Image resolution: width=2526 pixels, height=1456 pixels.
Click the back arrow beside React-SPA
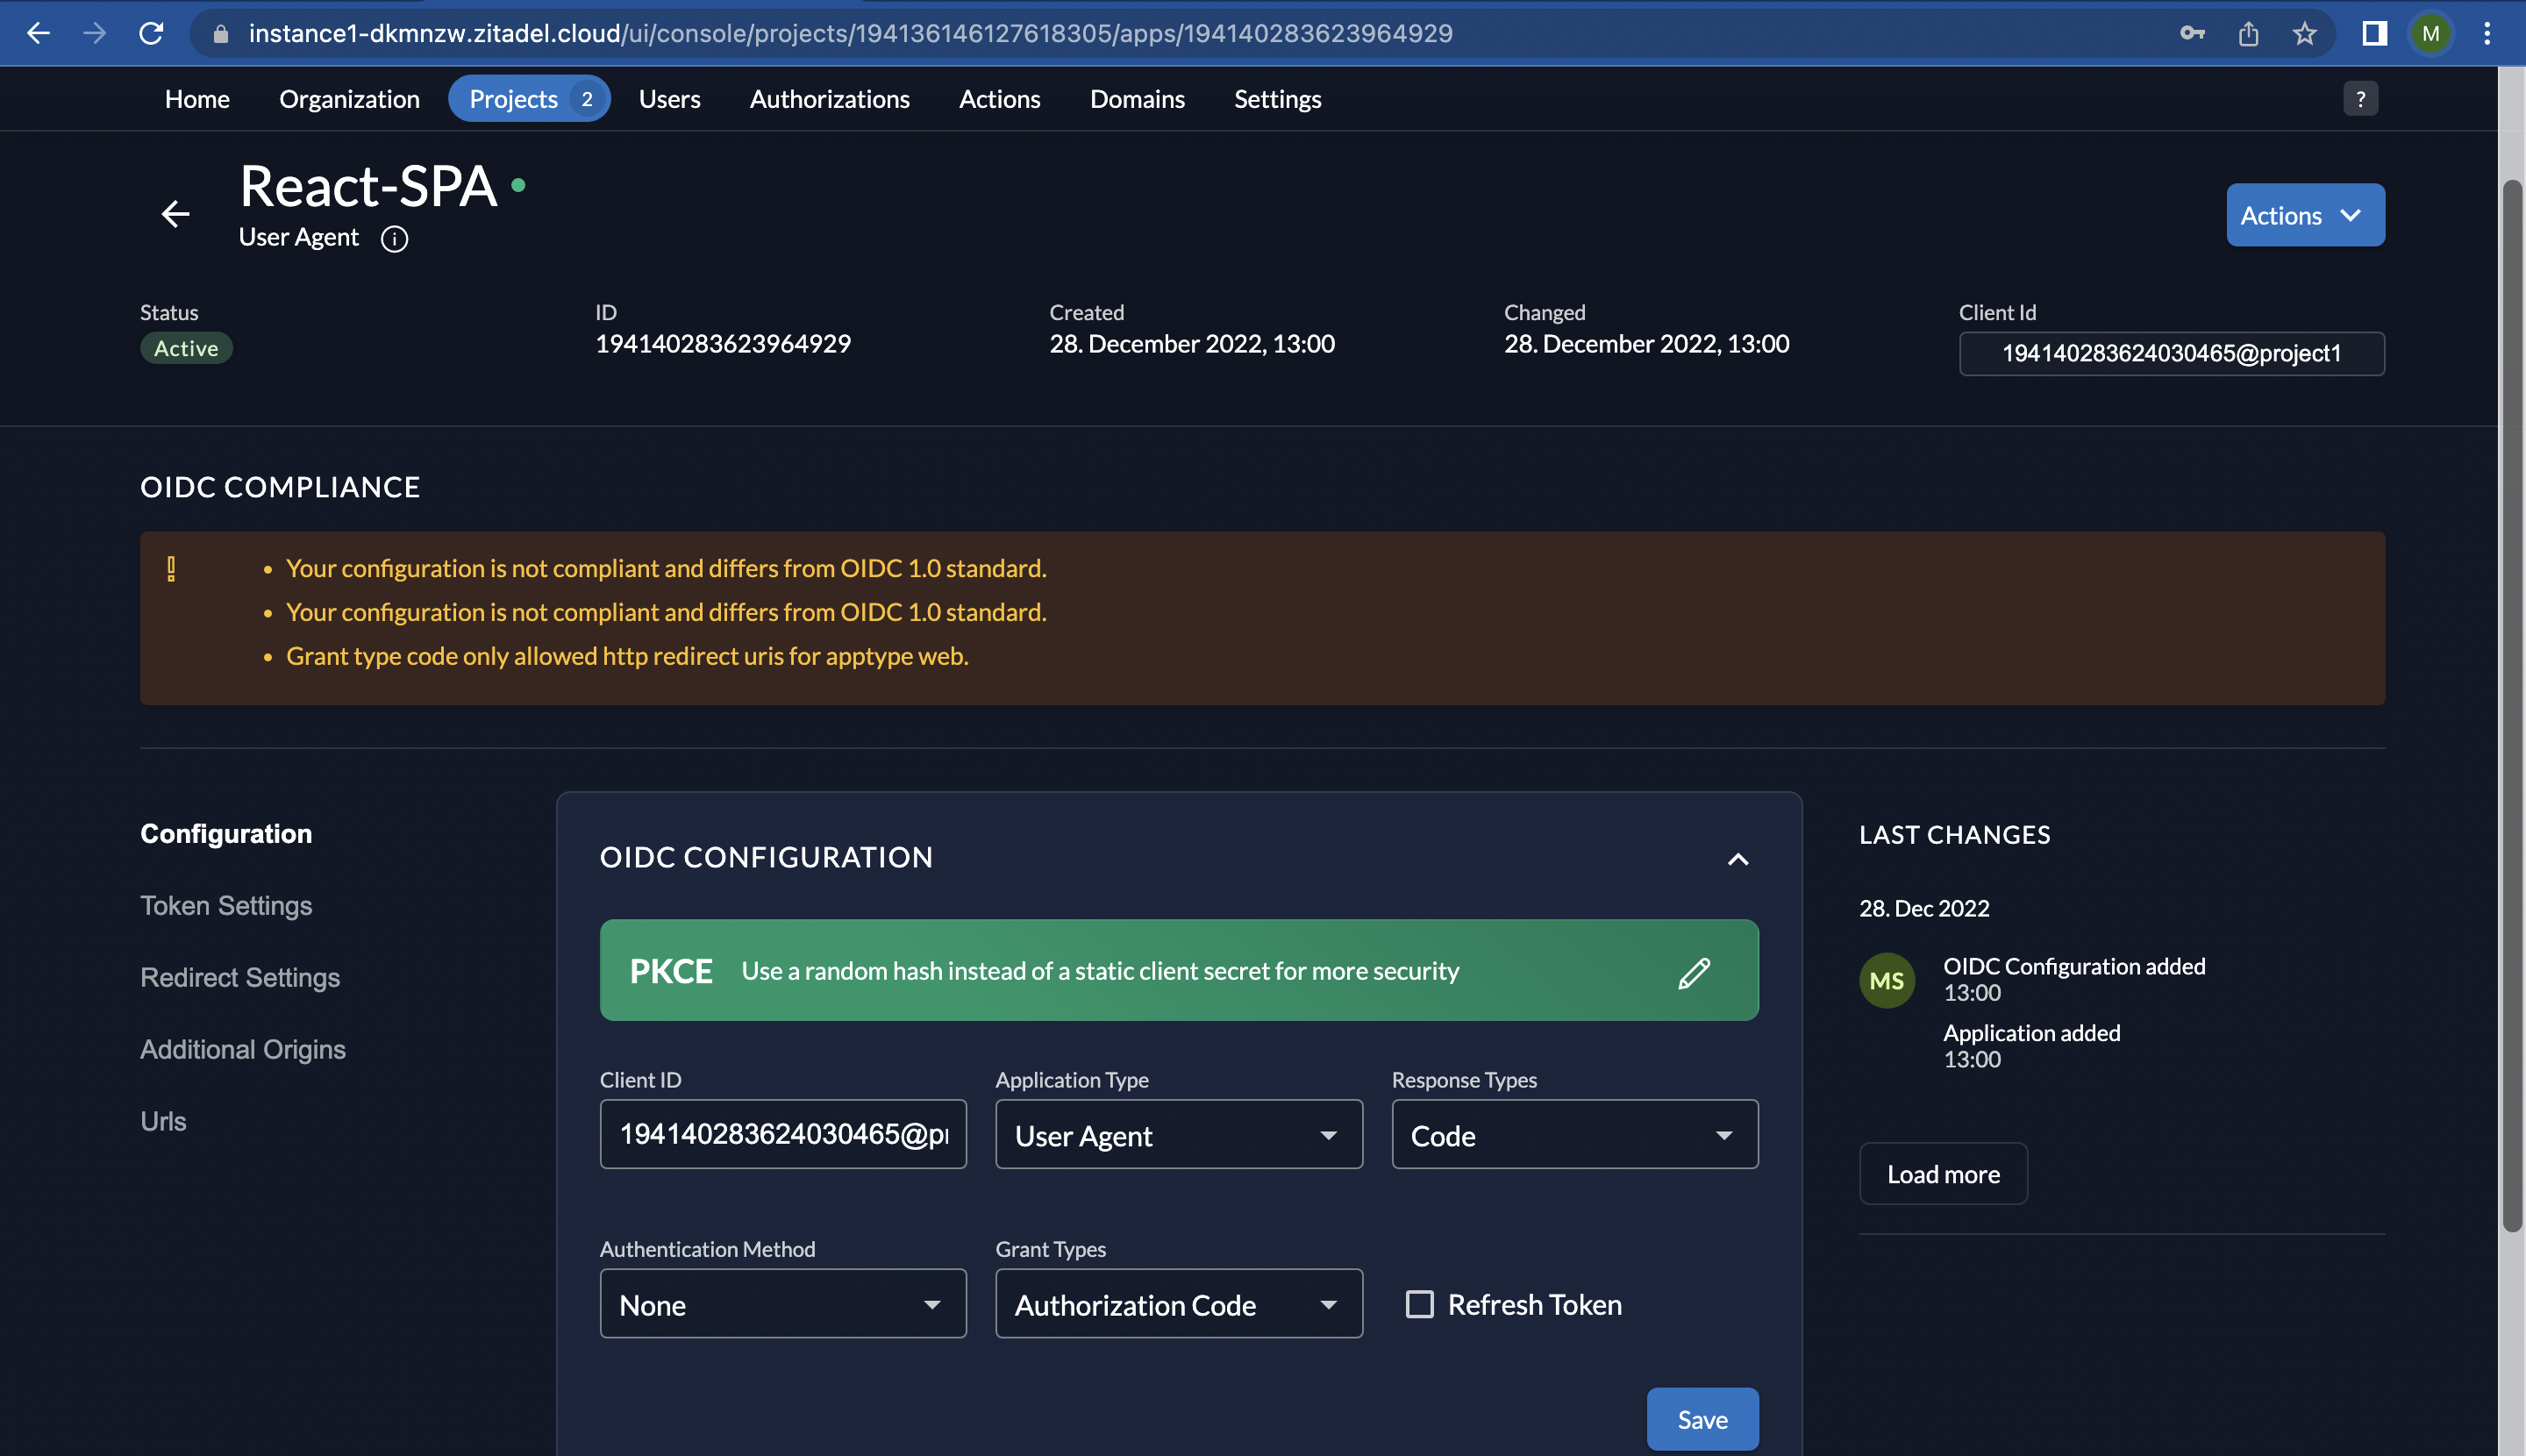click(176, 213)
